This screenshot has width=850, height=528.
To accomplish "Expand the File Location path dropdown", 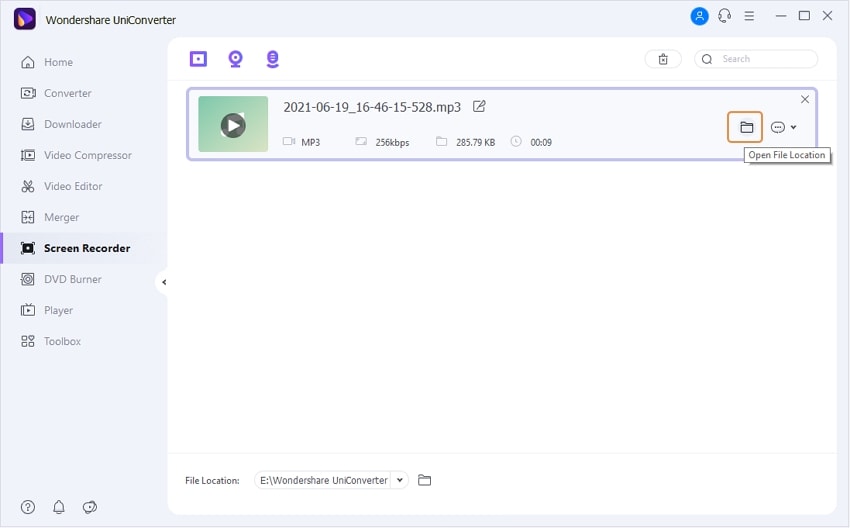I will [400, 480].
